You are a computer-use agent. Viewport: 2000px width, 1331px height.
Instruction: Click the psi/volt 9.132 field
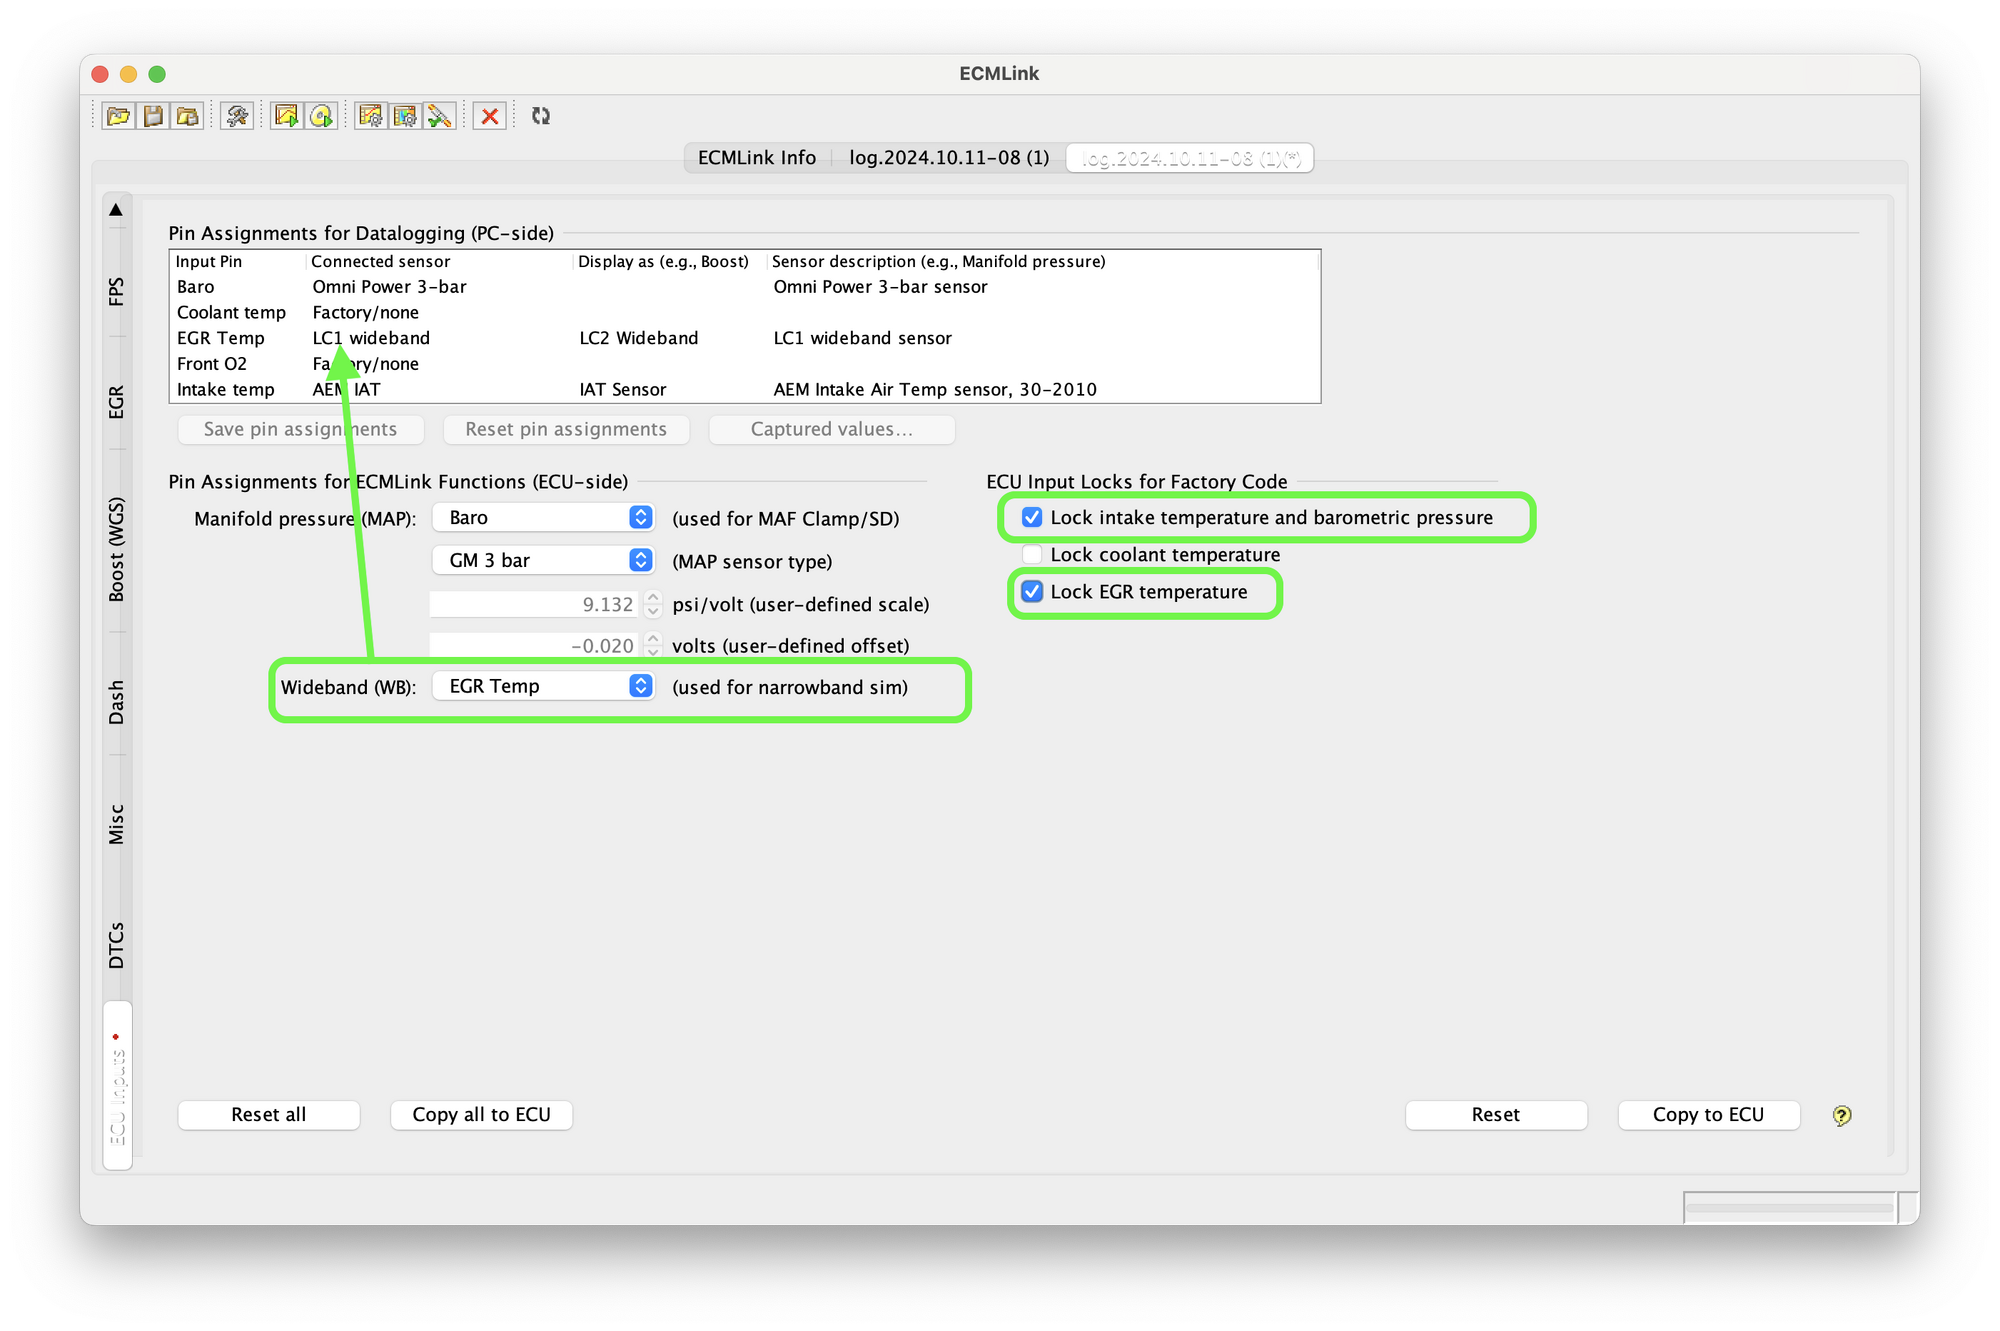(535, 604)
